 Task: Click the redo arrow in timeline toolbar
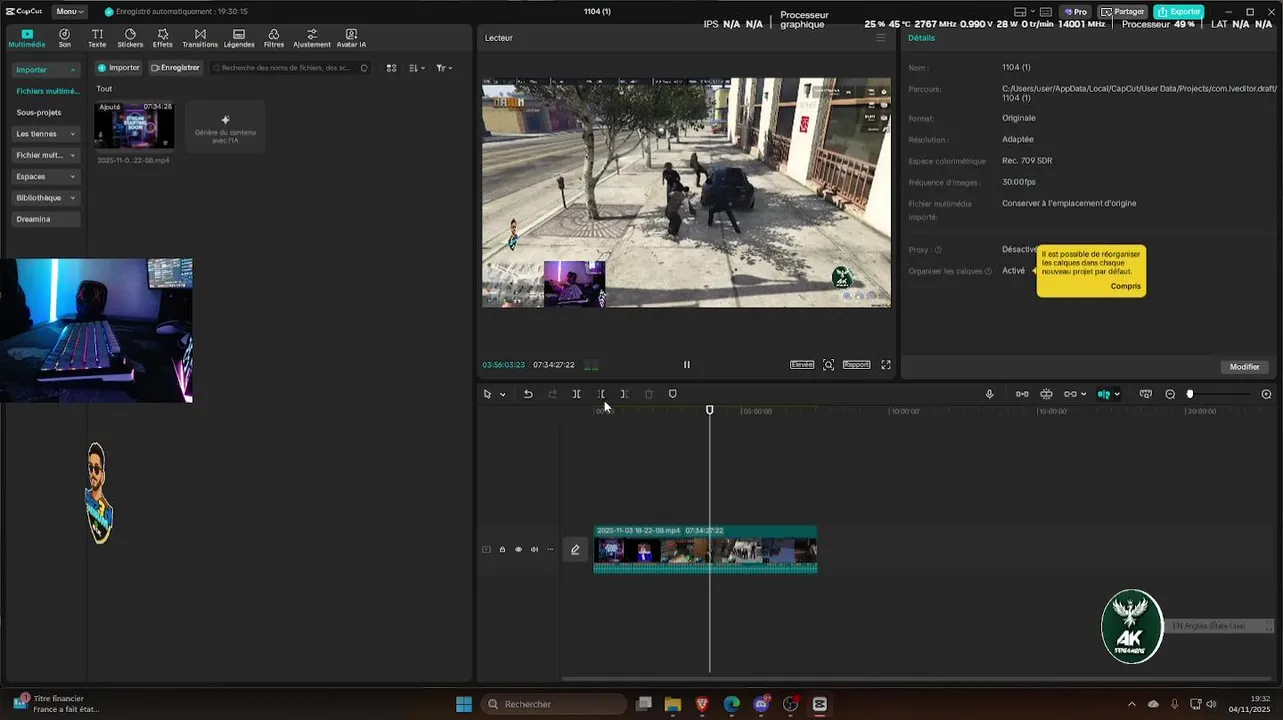tap(552, 394)
